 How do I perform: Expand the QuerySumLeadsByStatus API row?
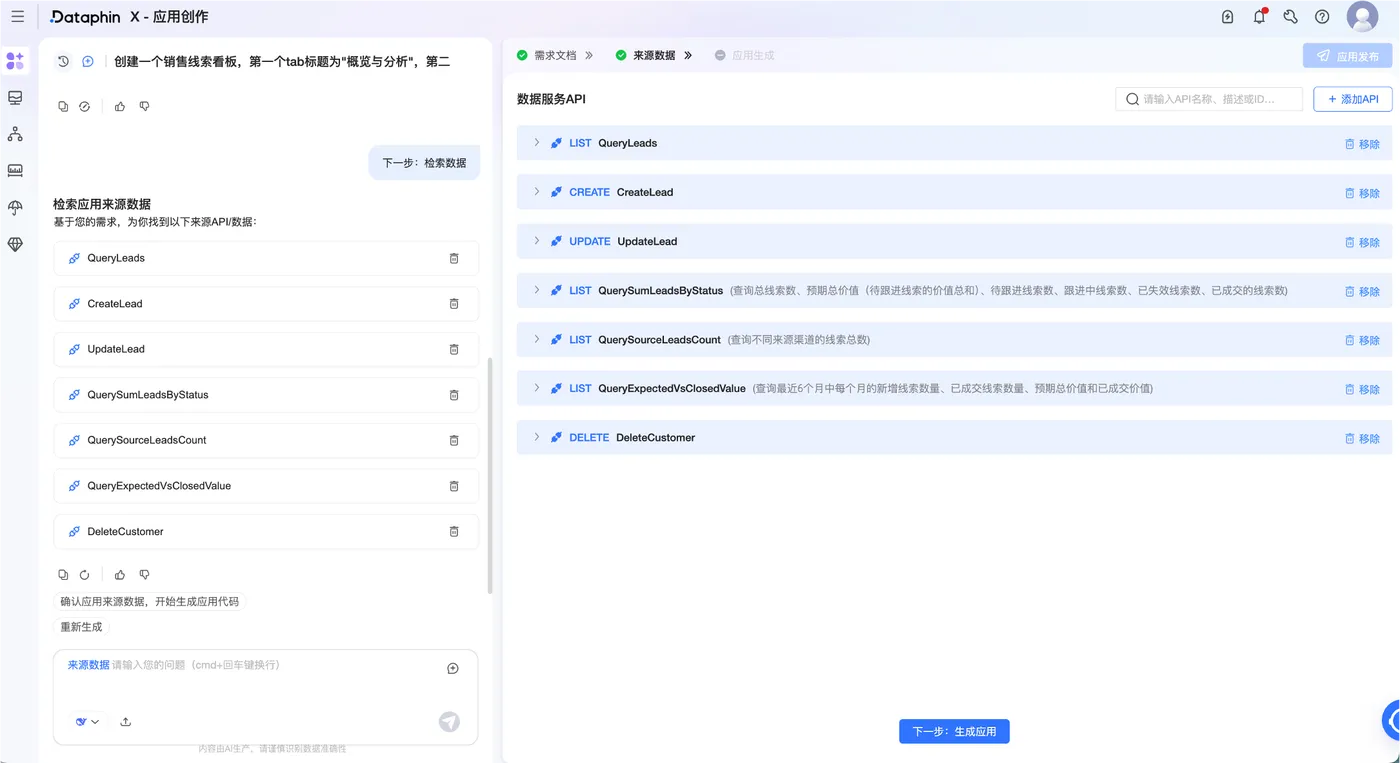pyautogui.click(x=537, y=290)
